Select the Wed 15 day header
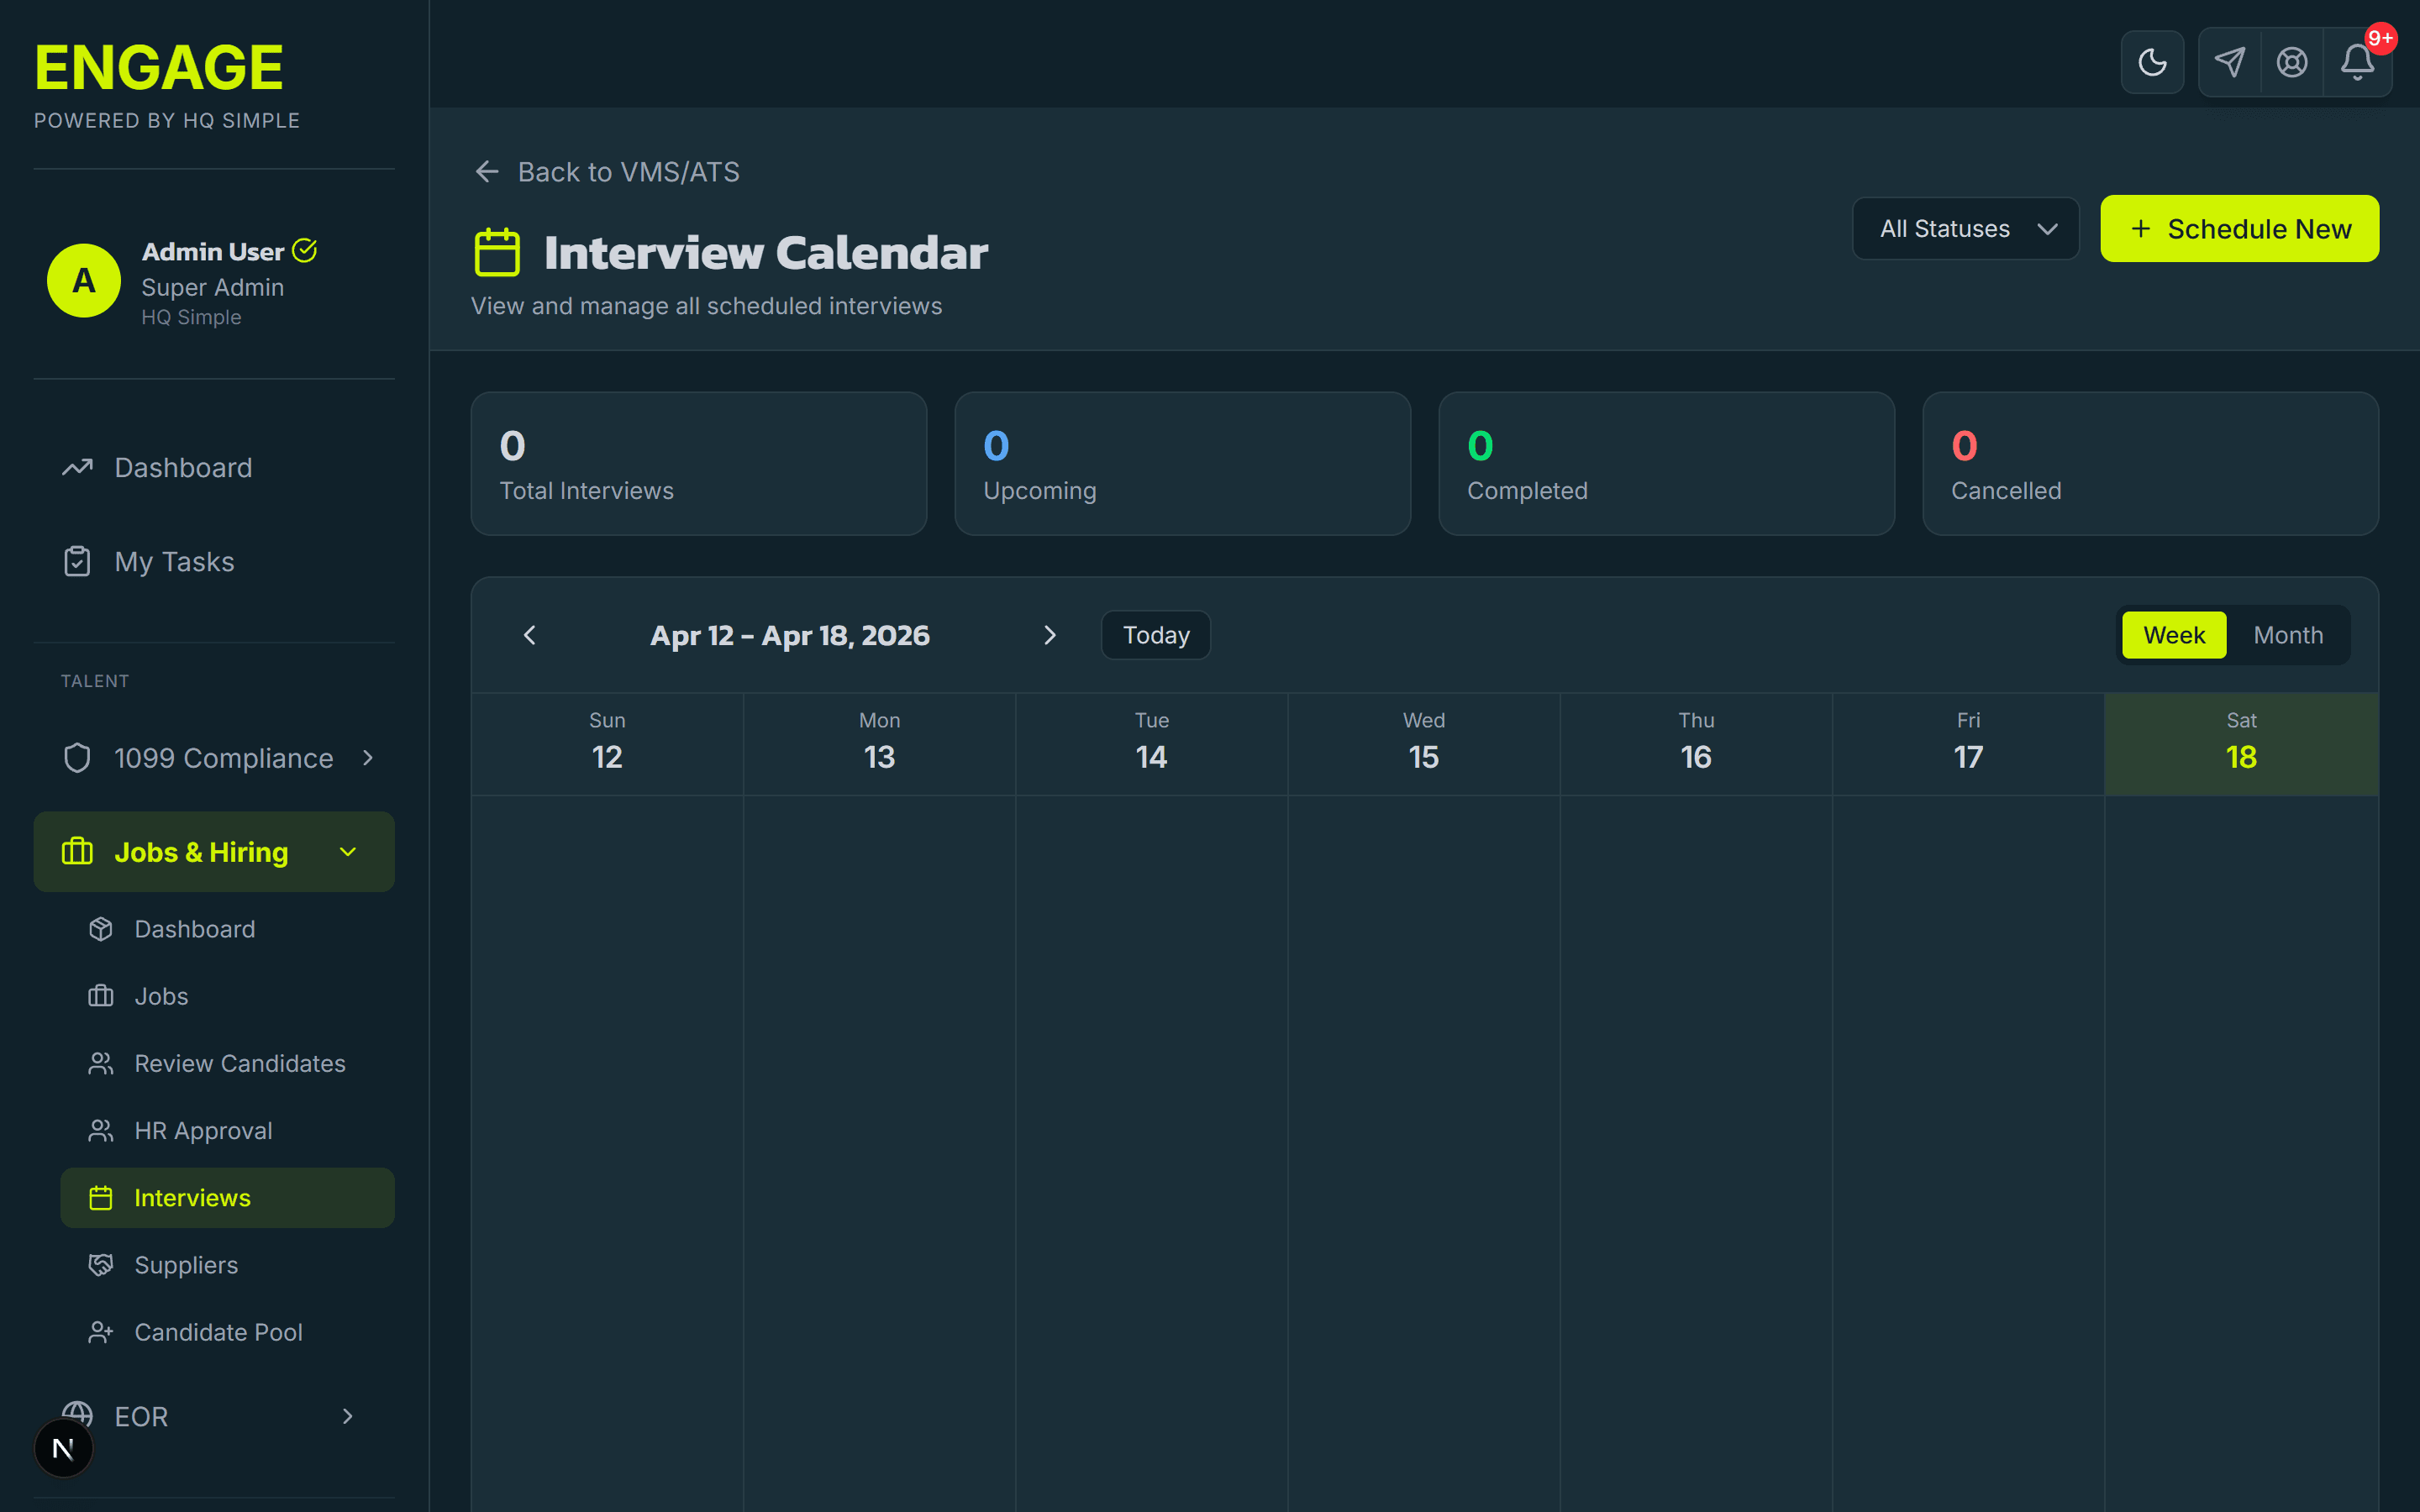The height and width of the screenshot is (1512, 2420). click(1424, 744)
